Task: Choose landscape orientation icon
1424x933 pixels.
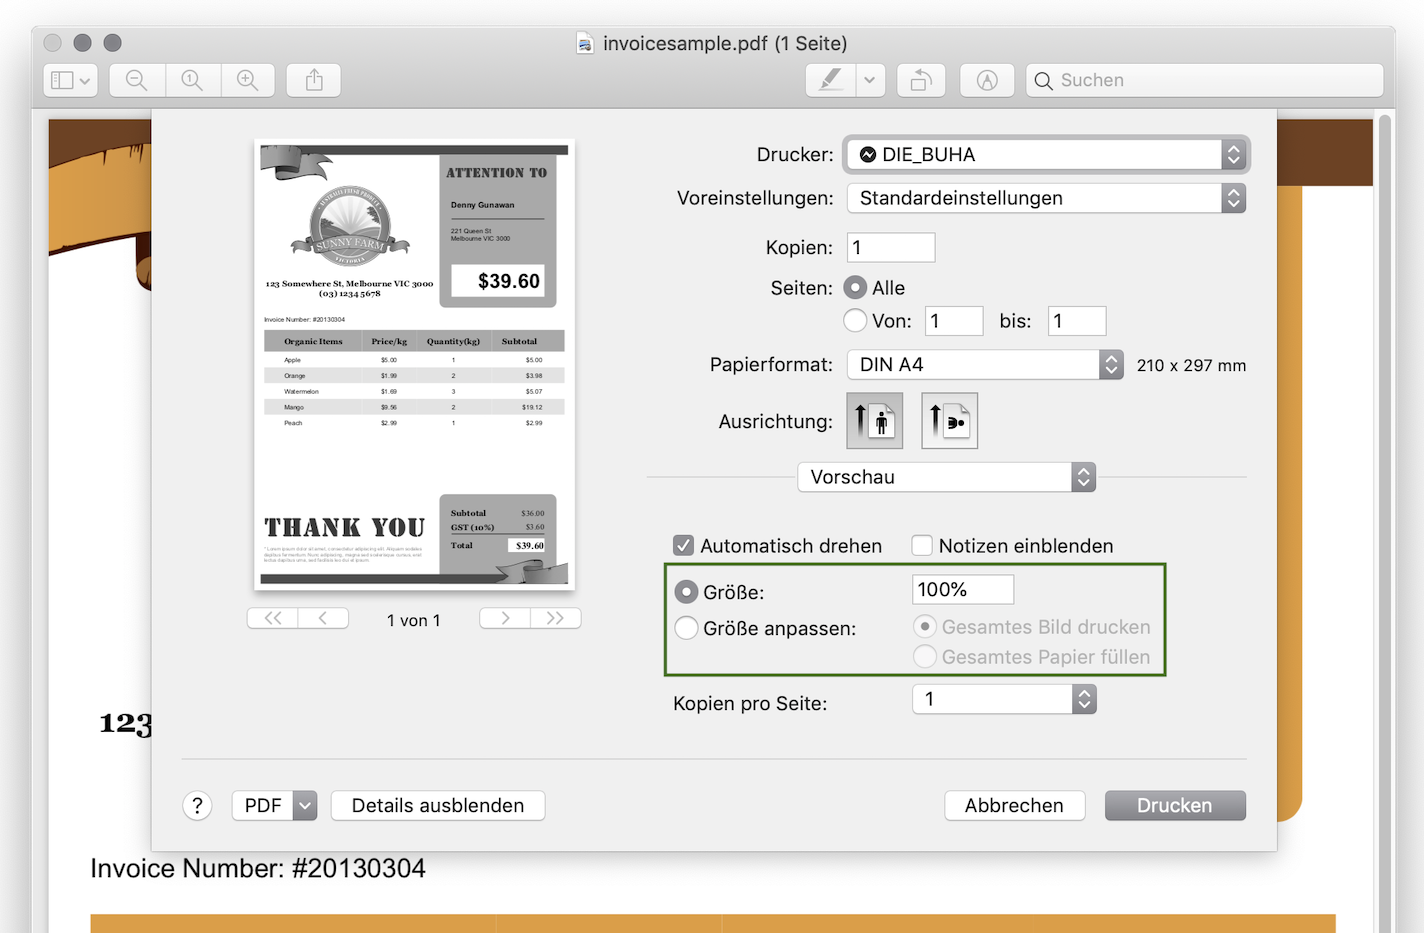Action: pyautogui.click(x=949, y=421)
